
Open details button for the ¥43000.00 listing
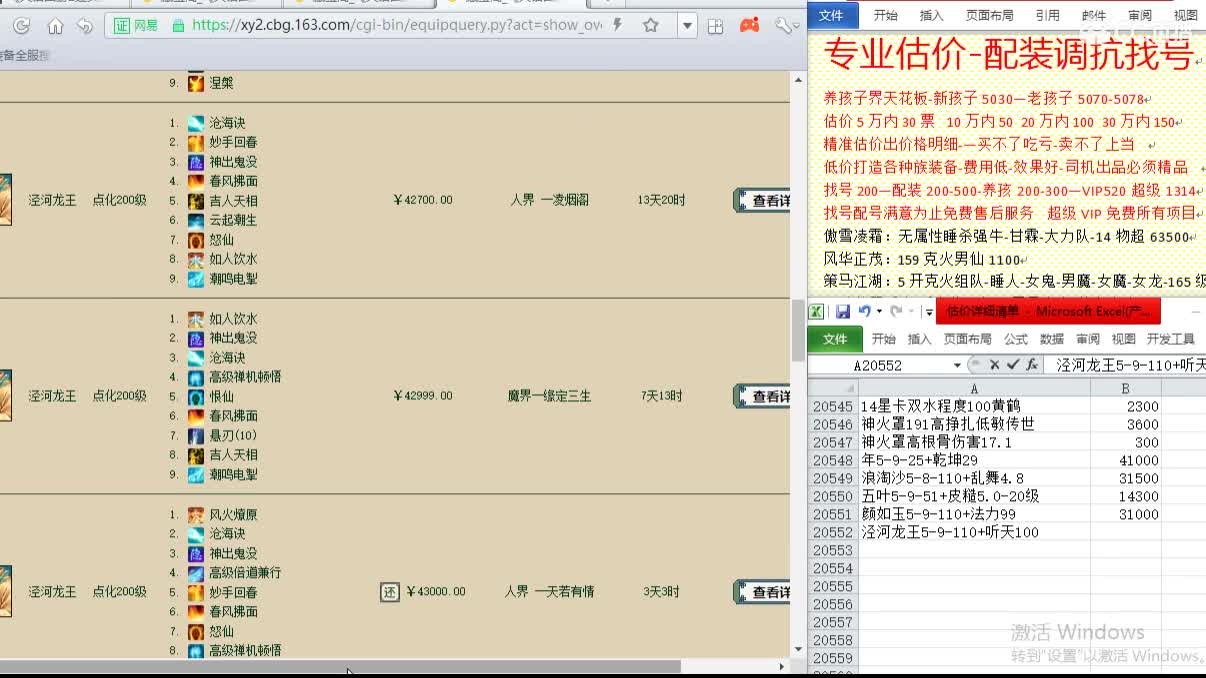(x=763, y=592)
